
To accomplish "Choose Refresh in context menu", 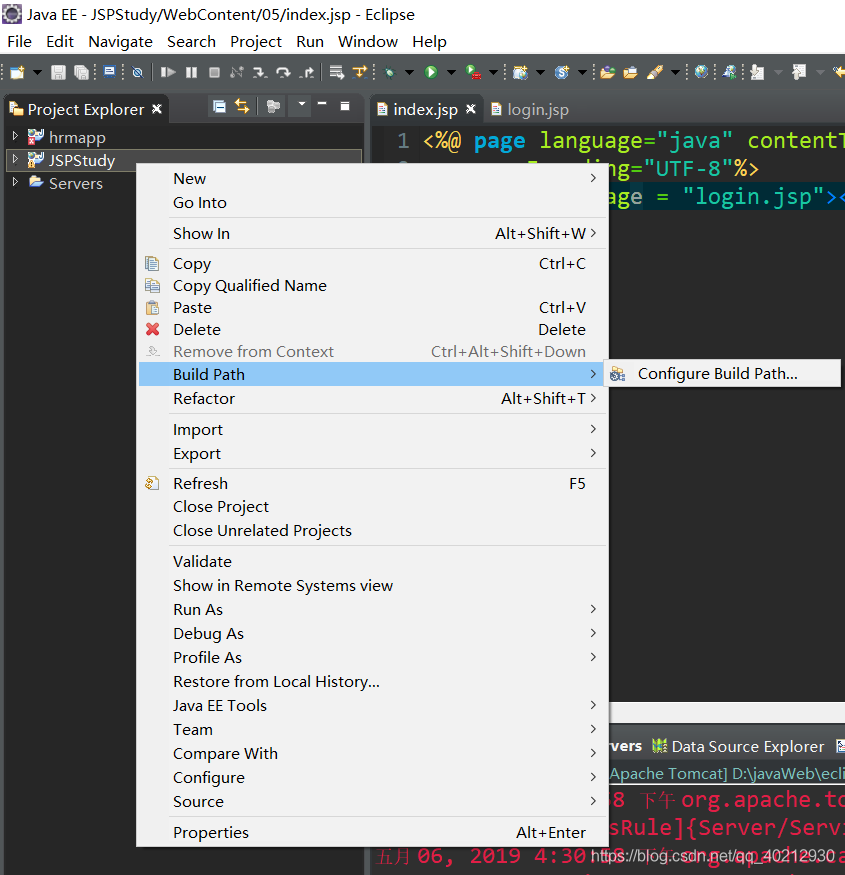I will tap(373, 483).
